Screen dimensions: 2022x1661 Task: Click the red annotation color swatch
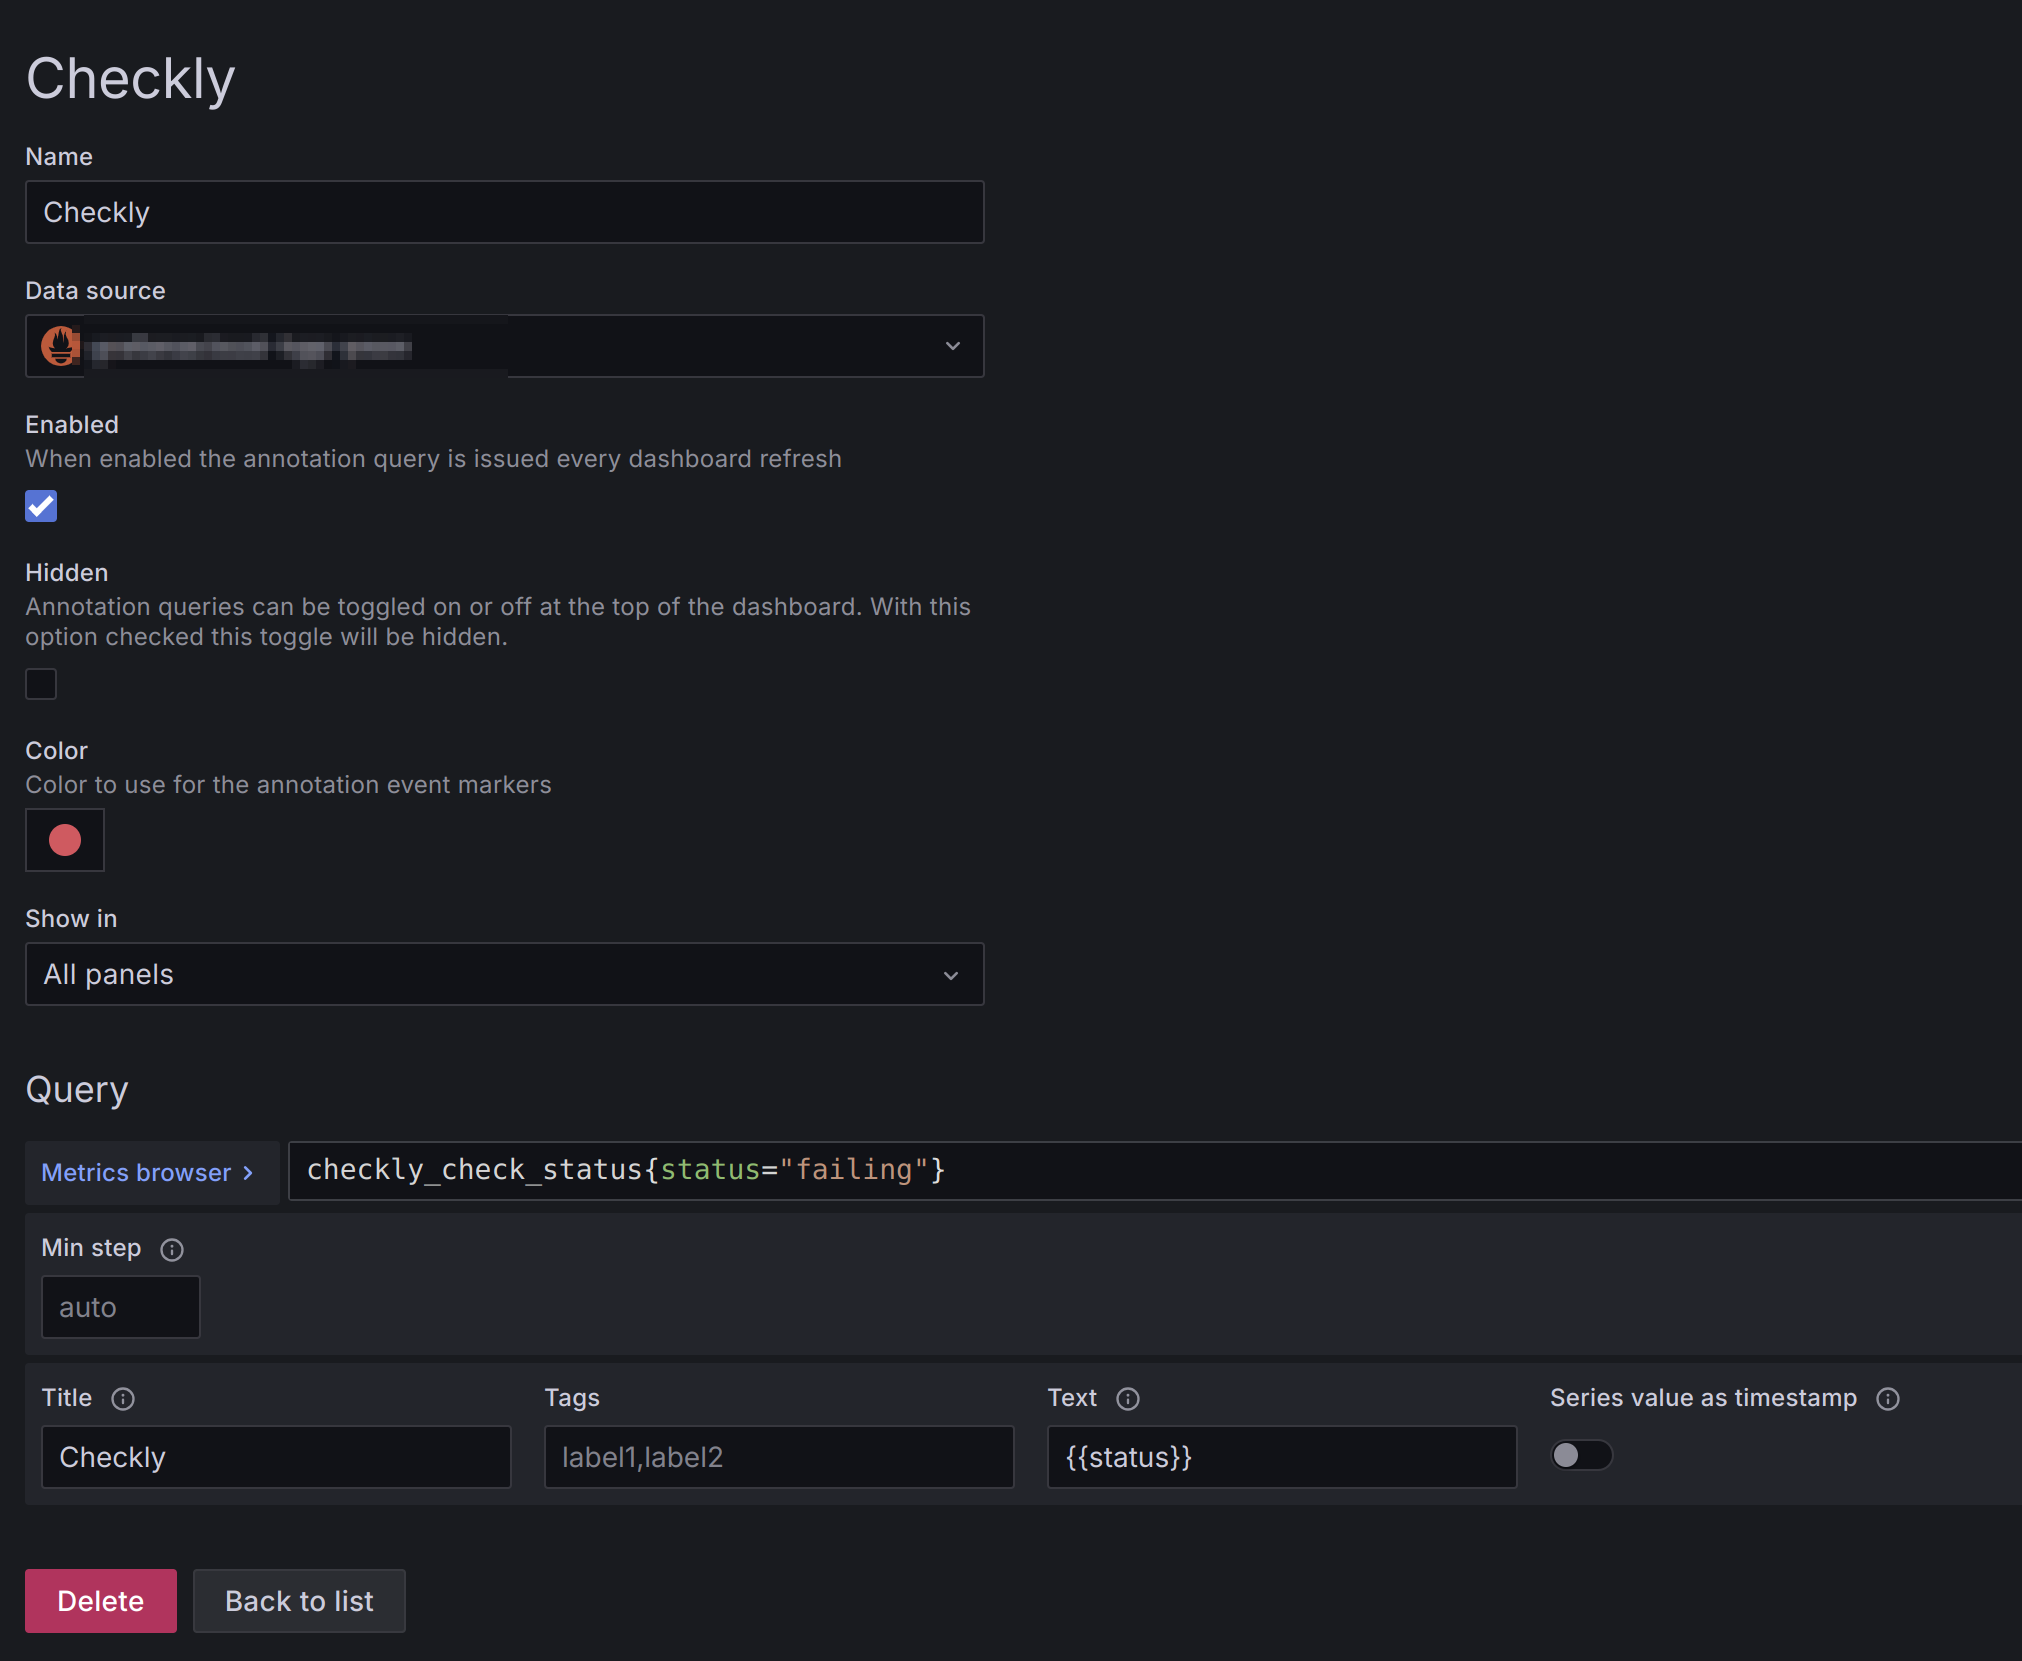[x=65, y=838]
